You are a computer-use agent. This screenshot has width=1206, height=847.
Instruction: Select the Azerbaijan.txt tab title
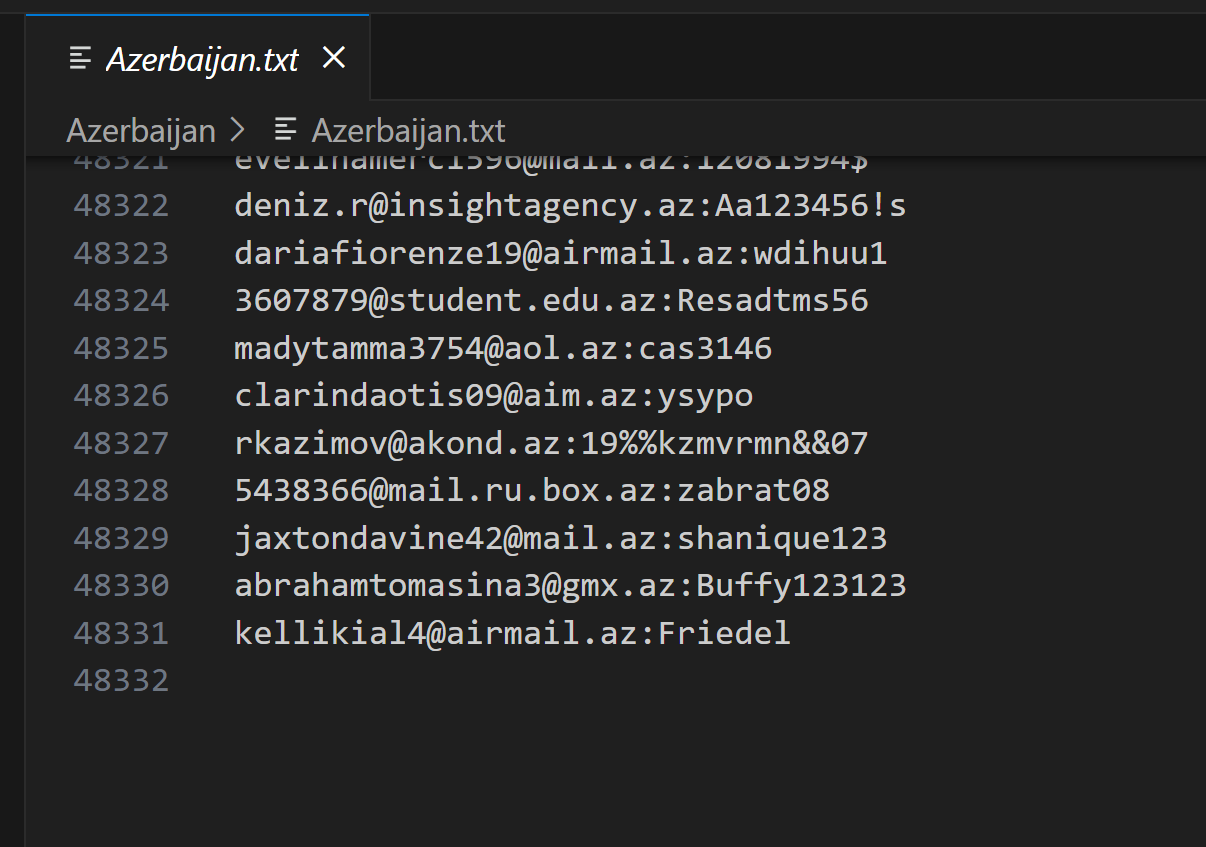coord(202,59)
